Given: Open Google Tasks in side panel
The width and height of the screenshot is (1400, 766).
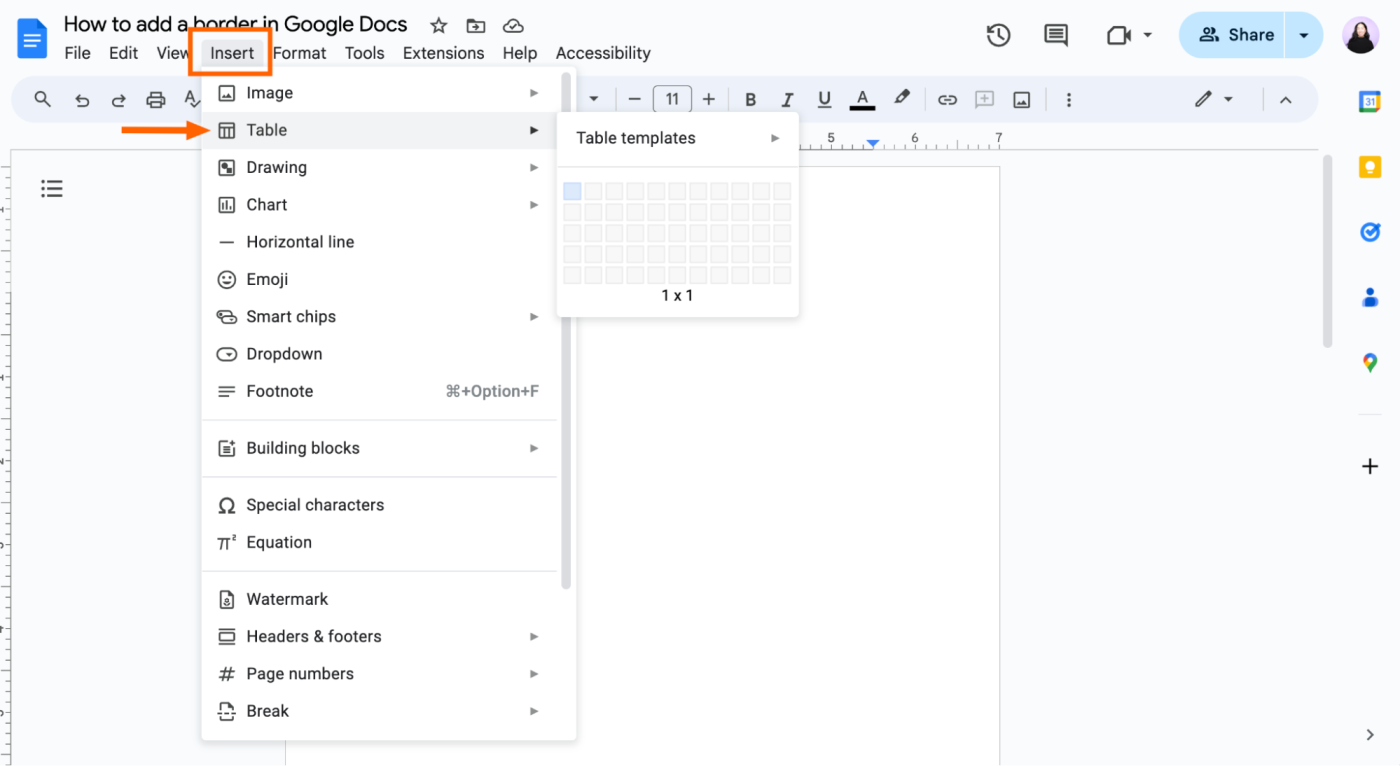Looking at the screenshot, I should click(x=1370, y=232).
